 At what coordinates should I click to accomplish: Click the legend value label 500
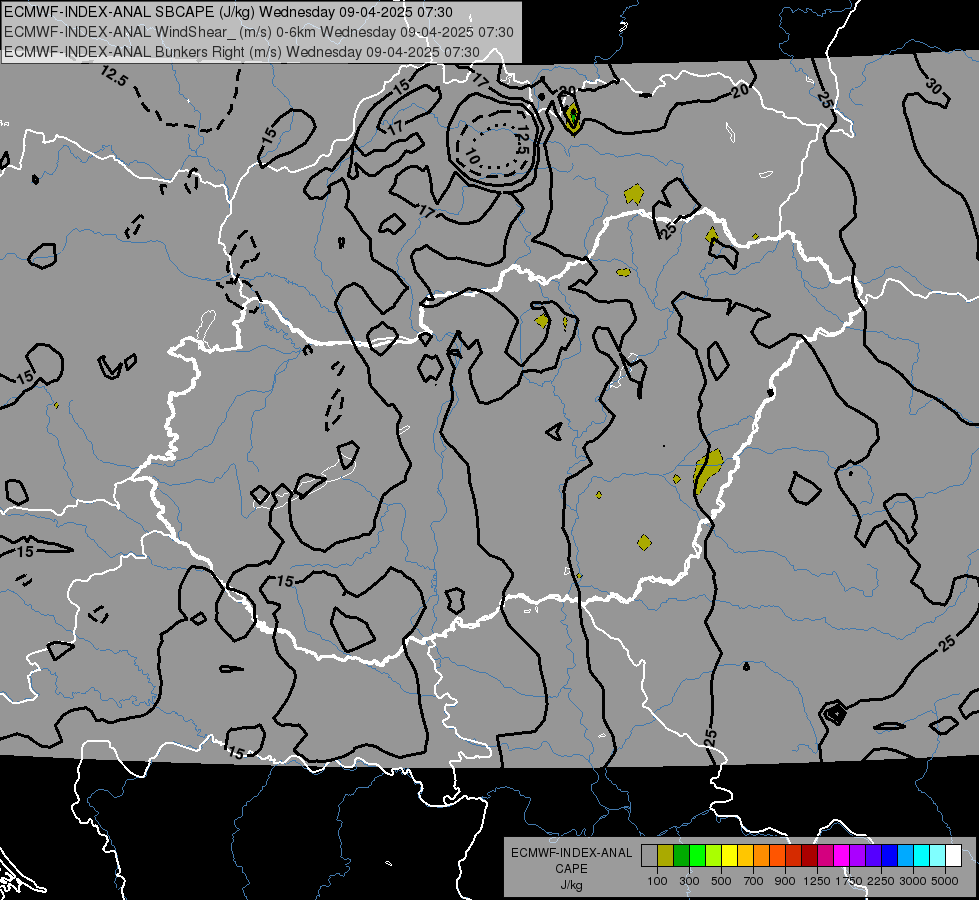(x=721, y=881)
